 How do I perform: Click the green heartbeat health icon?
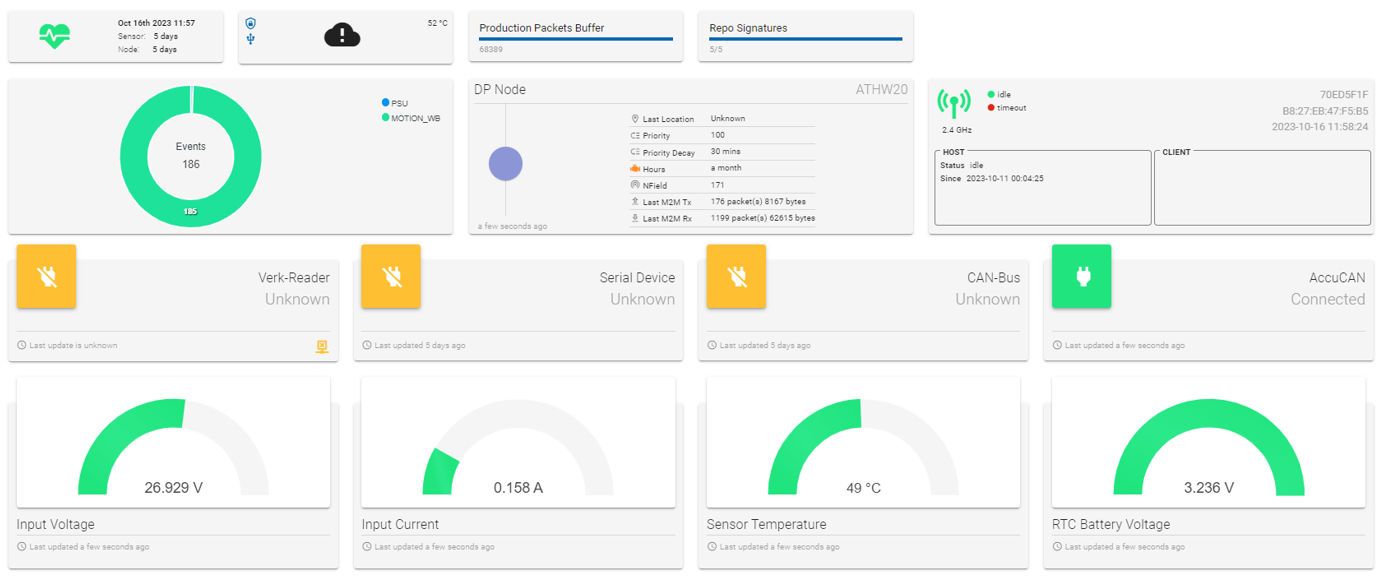[x=54, y=36]
